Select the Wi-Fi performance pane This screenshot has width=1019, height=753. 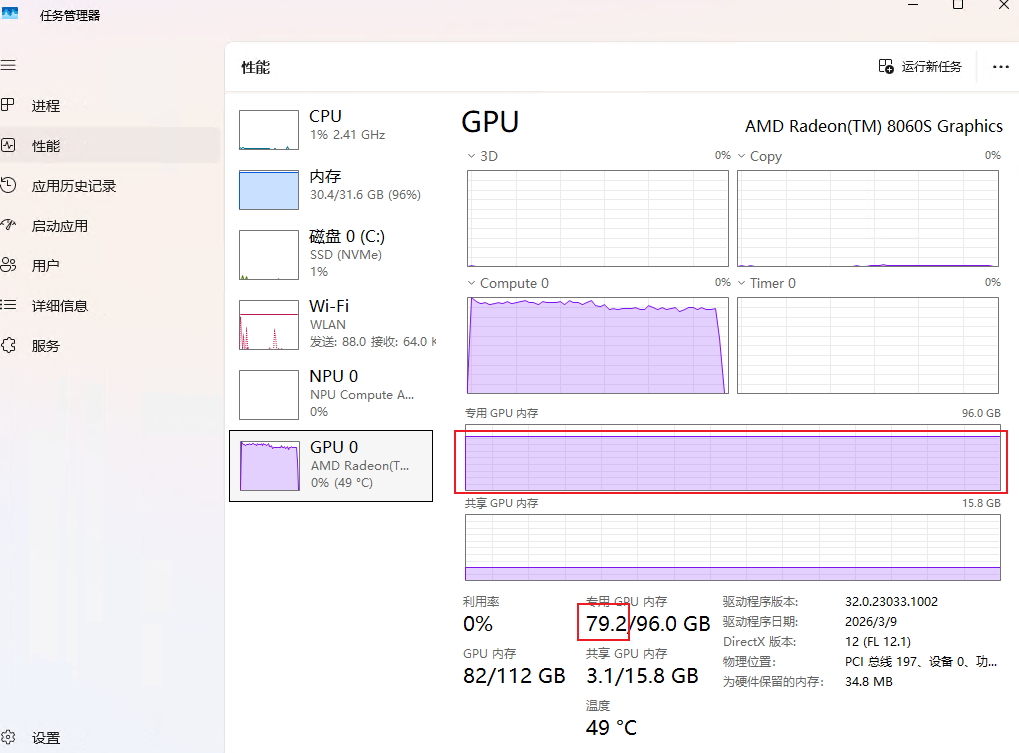coord(331,325)
